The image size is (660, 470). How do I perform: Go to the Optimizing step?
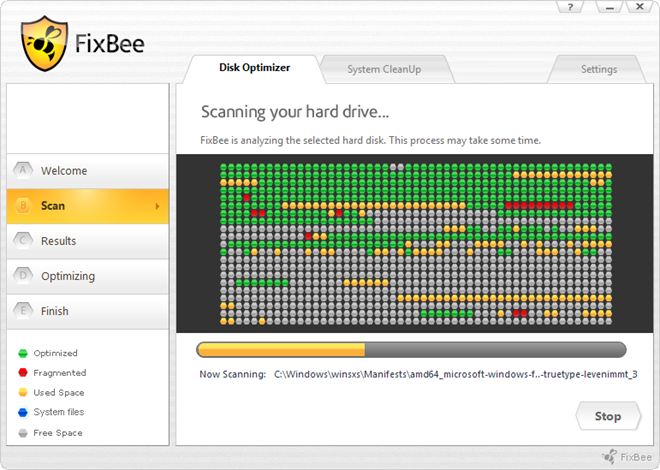click(x=88, y=276)
